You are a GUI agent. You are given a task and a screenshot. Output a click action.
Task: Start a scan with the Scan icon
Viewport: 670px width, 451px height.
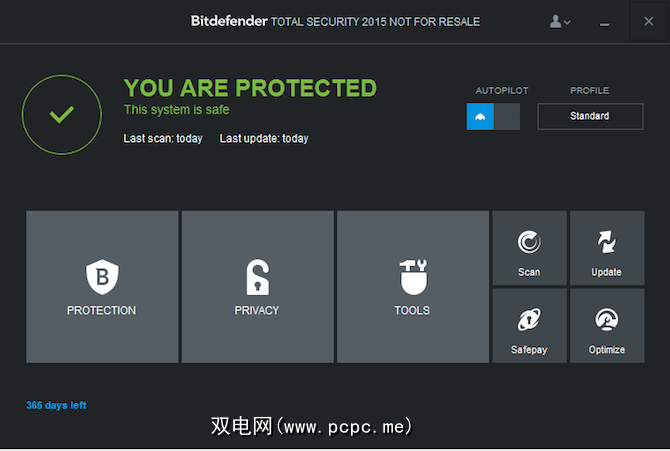(x=529, y=242)
